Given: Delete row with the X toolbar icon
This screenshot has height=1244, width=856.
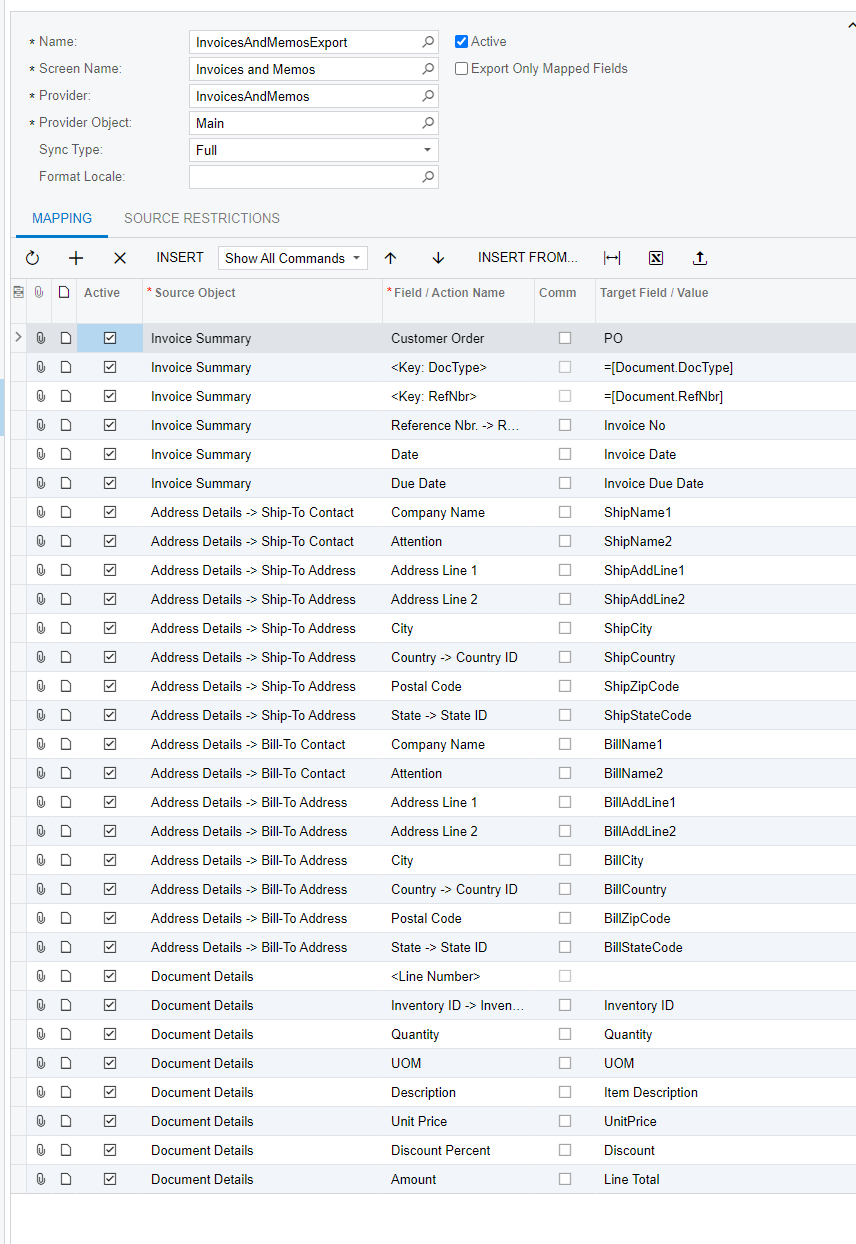Looking at the screenshot, I should (x=120, y=258).
